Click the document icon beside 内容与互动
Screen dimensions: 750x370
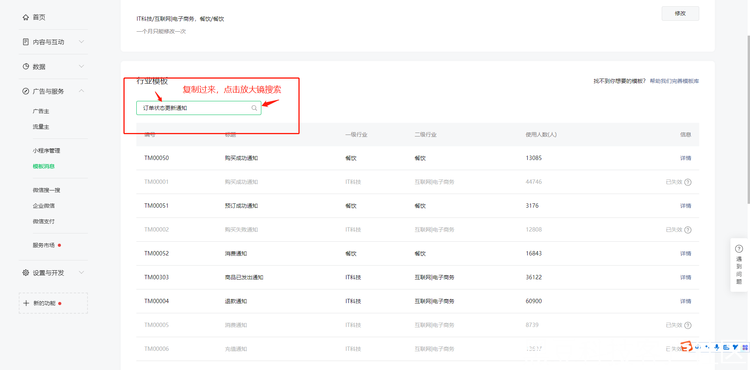pyautogui.click(x=26, y=42)
